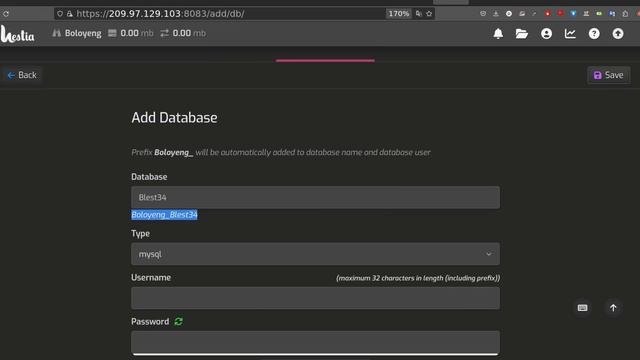The image size is (640, 360).
Task: Open the help question mark icon
Action: [x=594, y=33]
